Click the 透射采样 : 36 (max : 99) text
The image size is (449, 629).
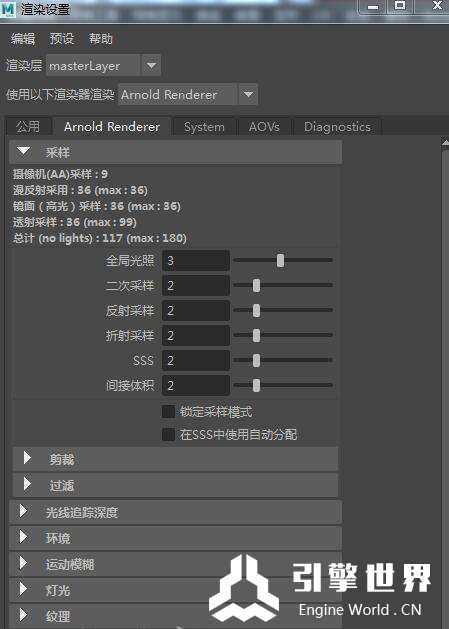pyautogui.click(x=75, y=222)
